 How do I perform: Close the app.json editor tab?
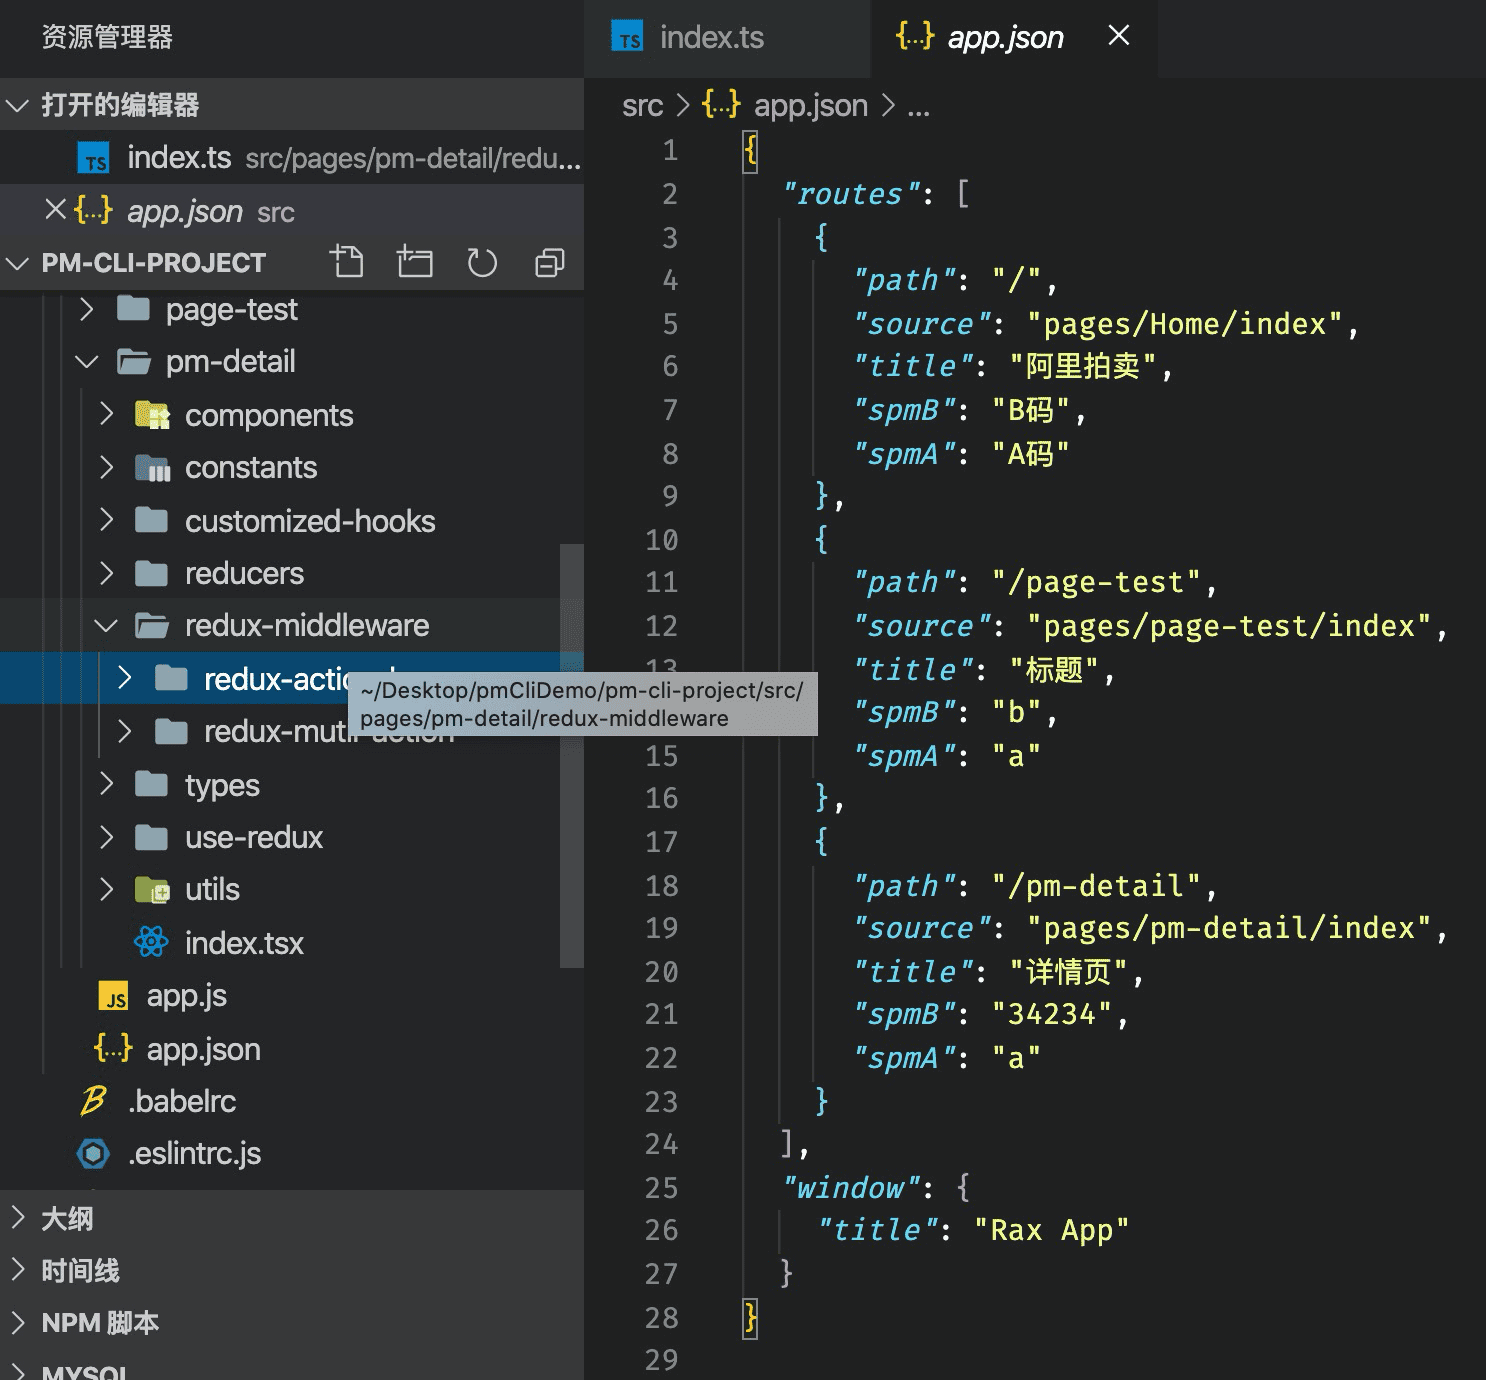[1119, 36]
